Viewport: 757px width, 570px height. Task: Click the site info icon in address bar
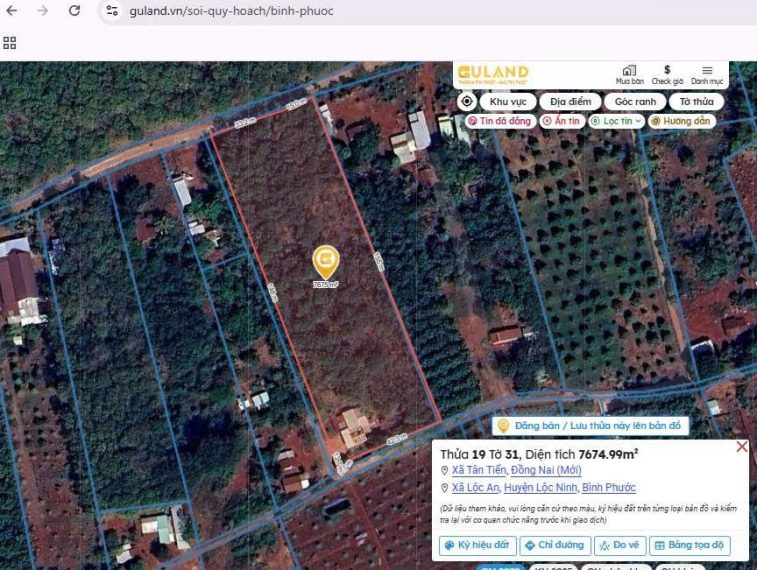pos(113,11)
